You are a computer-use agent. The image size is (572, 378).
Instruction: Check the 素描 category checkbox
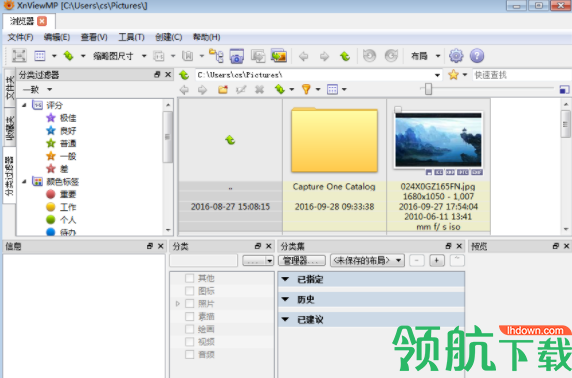(x=189, y=316)
